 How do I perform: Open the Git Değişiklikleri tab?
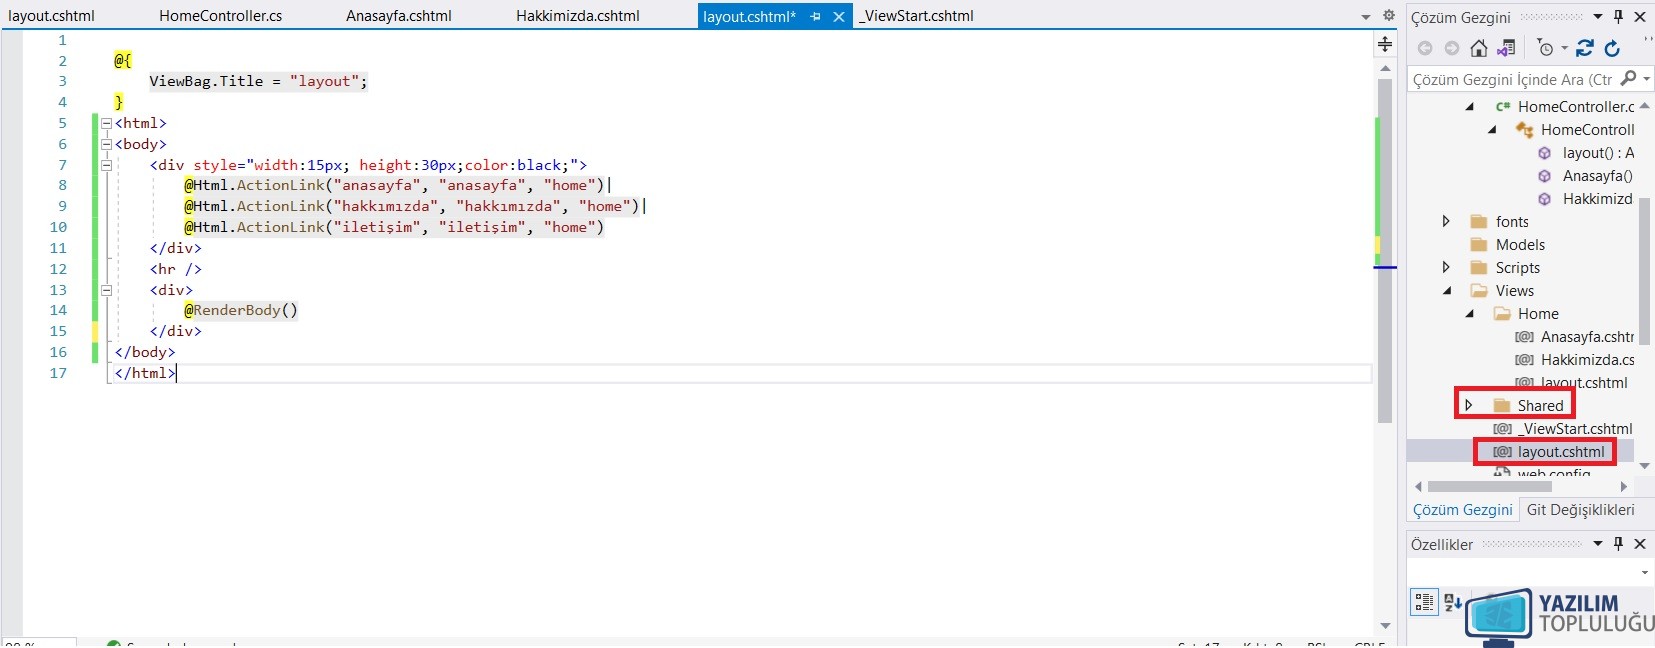tap(1580, 510)
